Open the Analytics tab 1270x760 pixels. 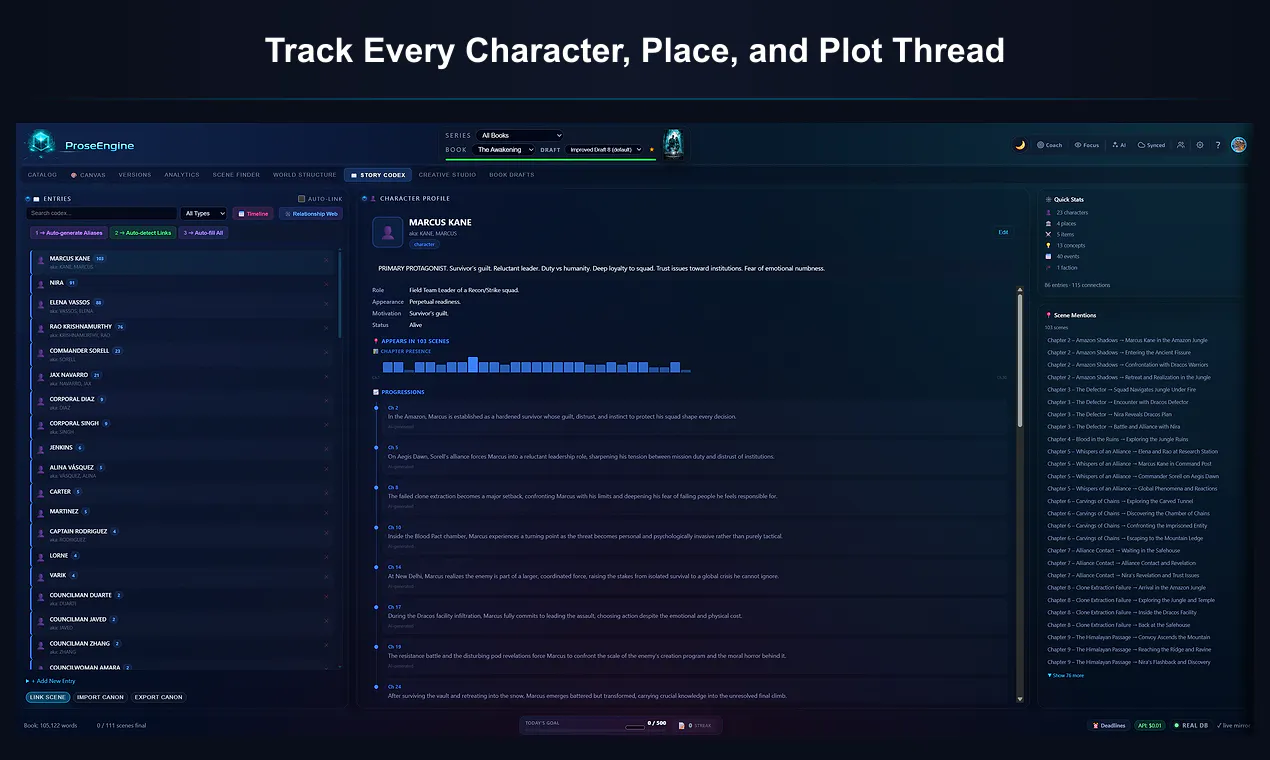tap(182, 175)
